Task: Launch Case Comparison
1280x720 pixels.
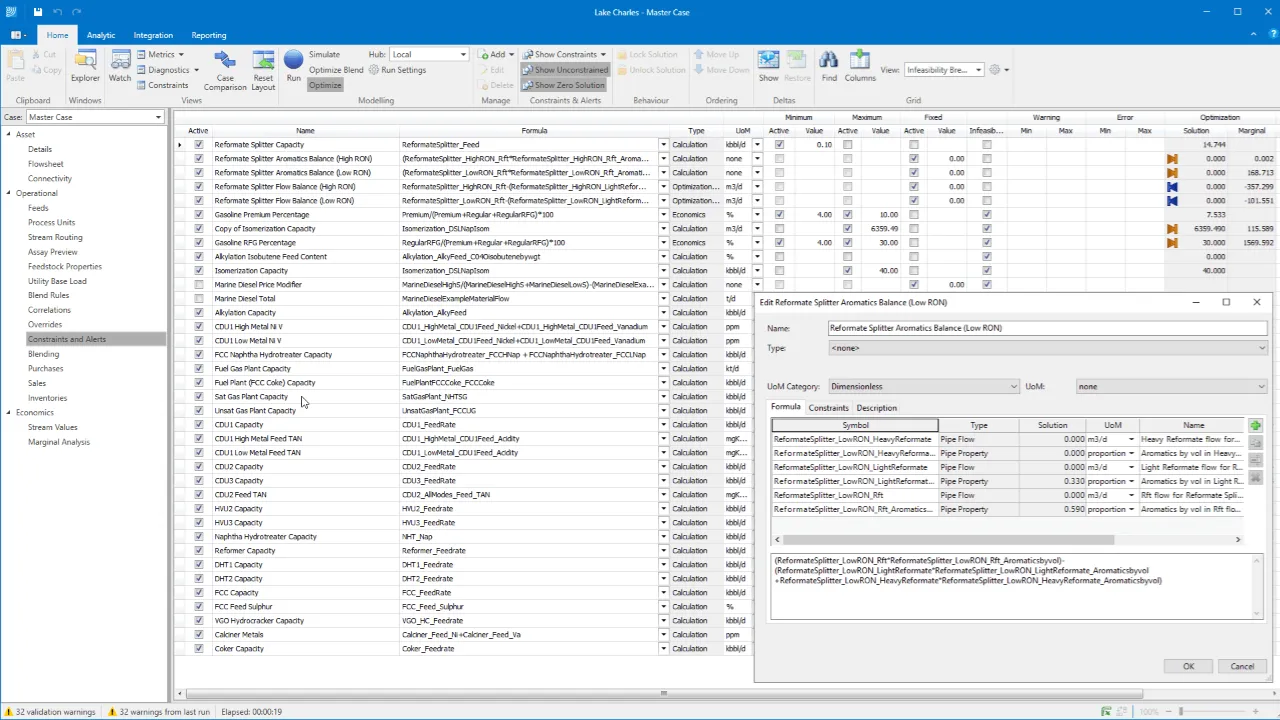Action: 225,68
